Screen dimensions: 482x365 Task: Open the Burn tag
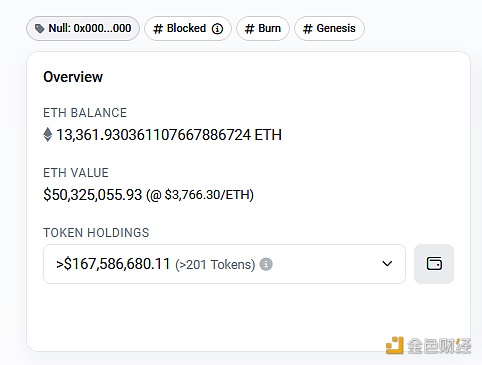263,29
